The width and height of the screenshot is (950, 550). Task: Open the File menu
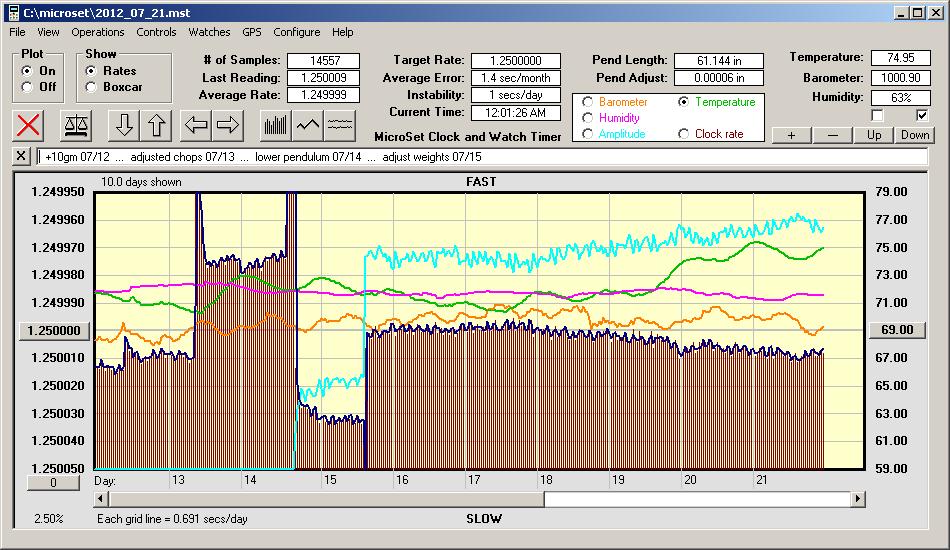pyautogui.click(x=17, y=32)
